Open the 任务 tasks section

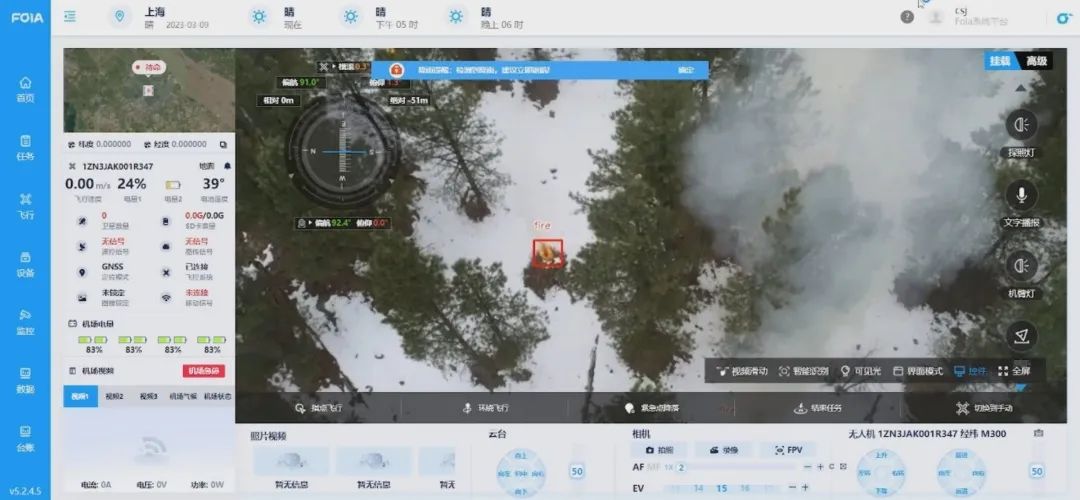(x=25, y=147)
